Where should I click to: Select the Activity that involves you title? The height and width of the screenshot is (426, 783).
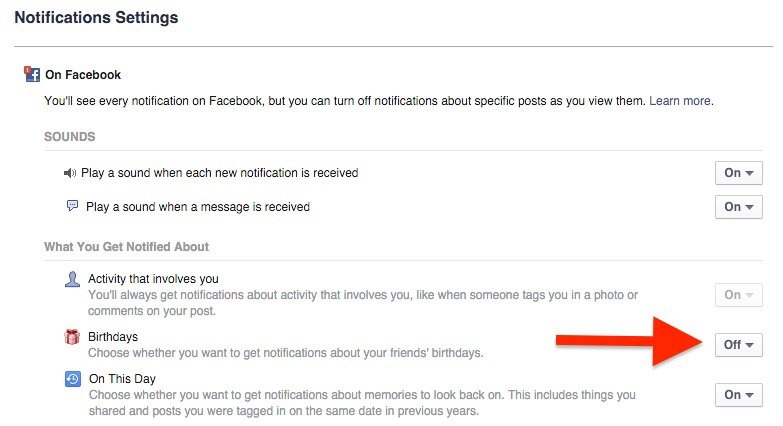point(153,279)
